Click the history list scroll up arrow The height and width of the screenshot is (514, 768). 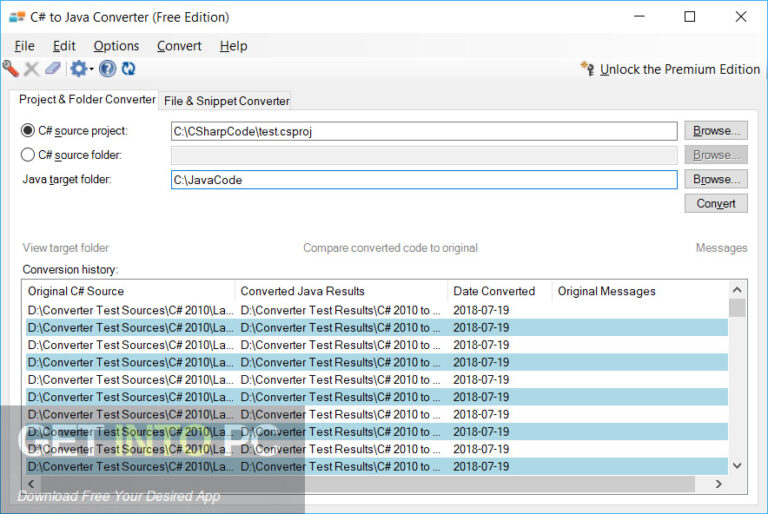point(737,290)
